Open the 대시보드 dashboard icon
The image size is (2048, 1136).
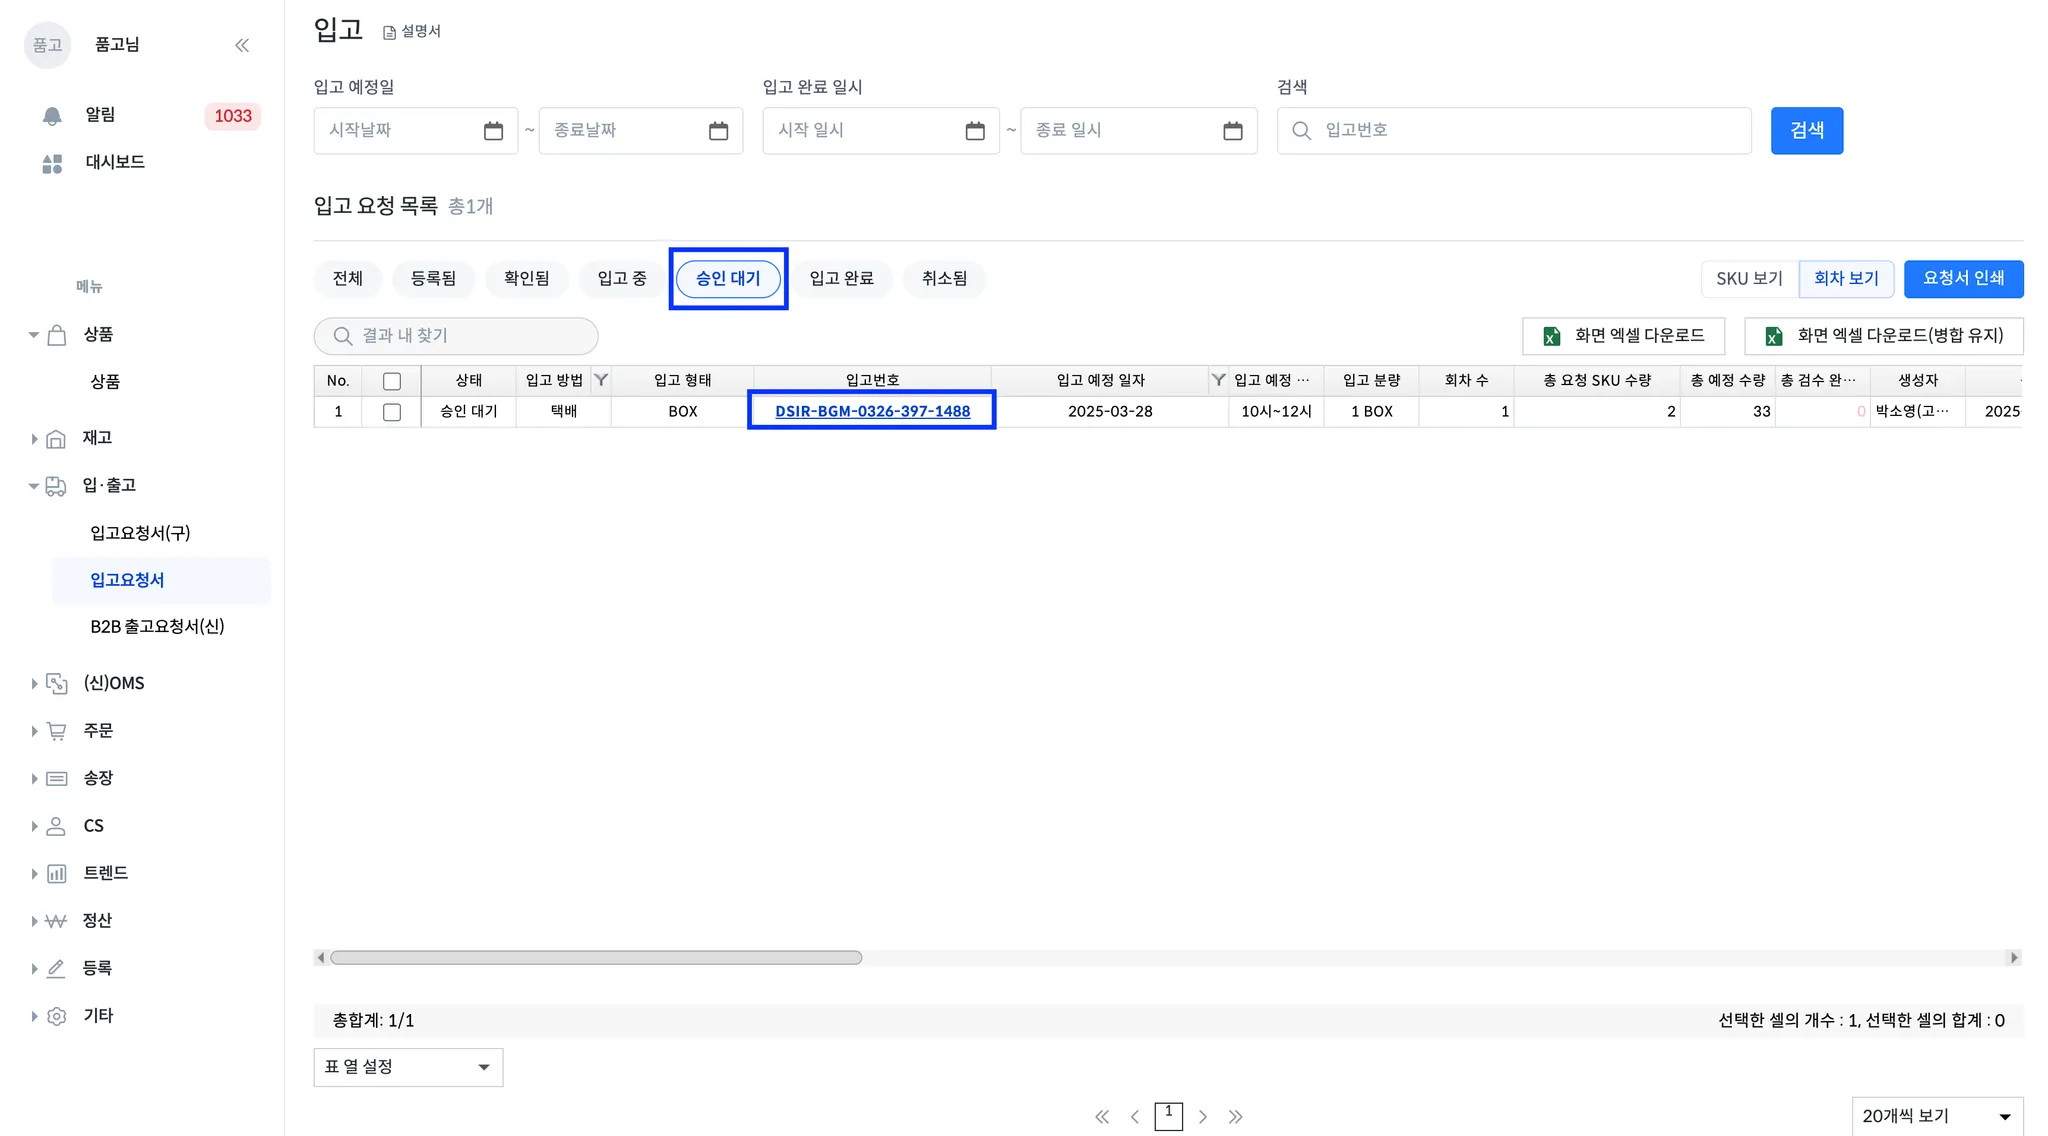coord(52,163)
